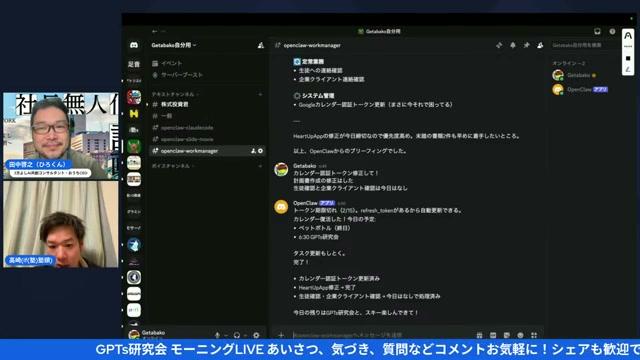Screen dimensions: 640x360
Task: Select the openclaw-workmanager channel
Action: point(207,151)
